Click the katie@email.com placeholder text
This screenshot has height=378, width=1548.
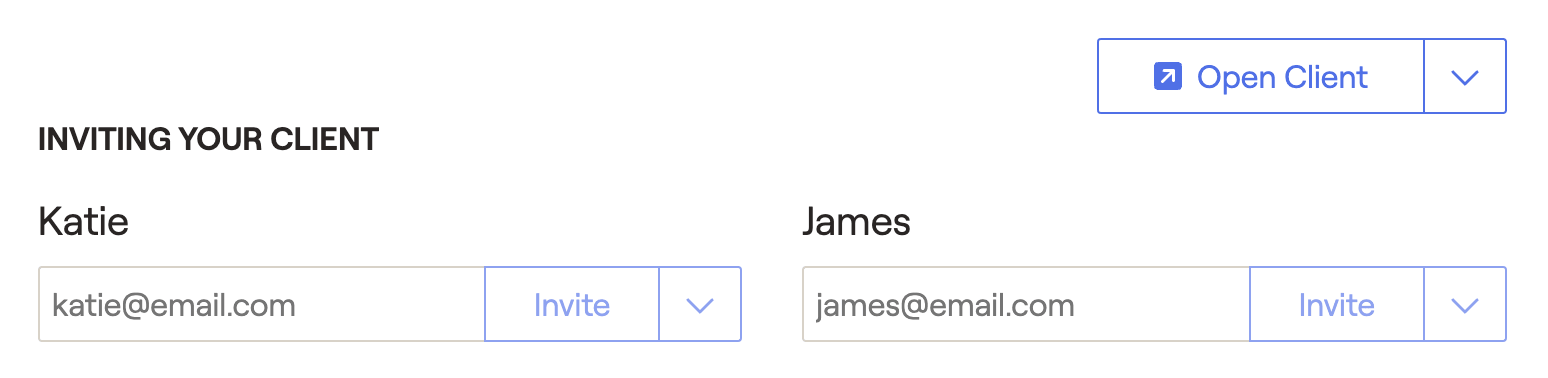click(174, 305)
